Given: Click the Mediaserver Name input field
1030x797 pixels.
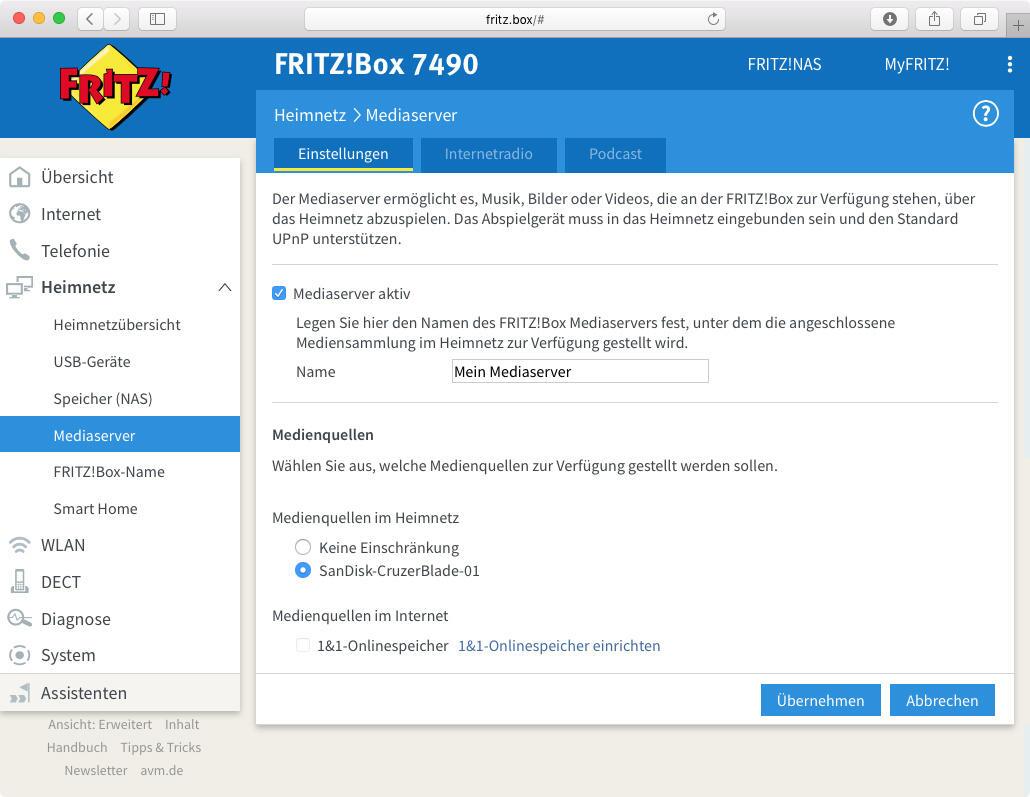Looking at the screenshot, I should pyautogui.click(x=580, y=371).
